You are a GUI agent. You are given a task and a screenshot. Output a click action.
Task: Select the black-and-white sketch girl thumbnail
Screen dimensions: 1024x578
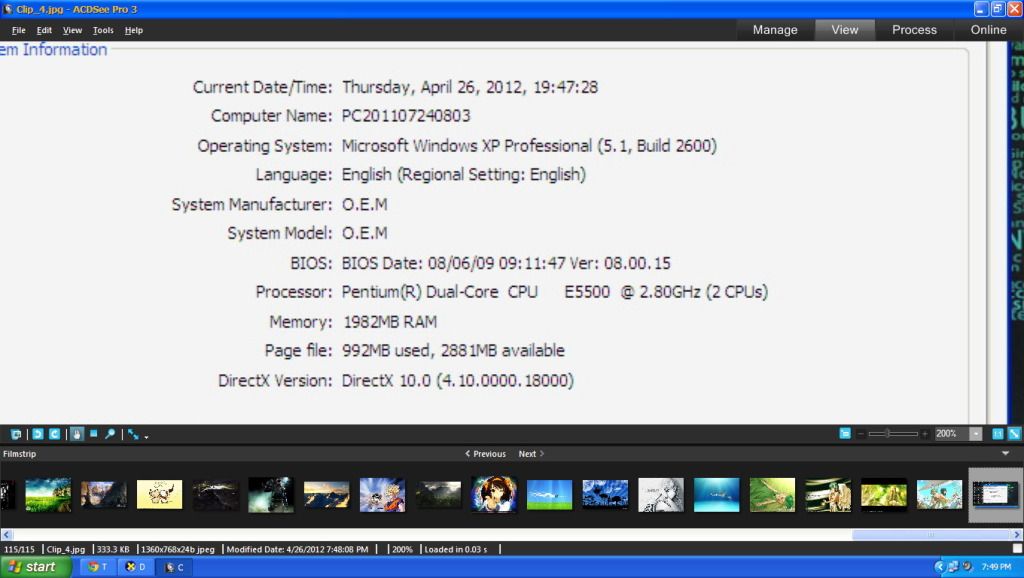661,494
